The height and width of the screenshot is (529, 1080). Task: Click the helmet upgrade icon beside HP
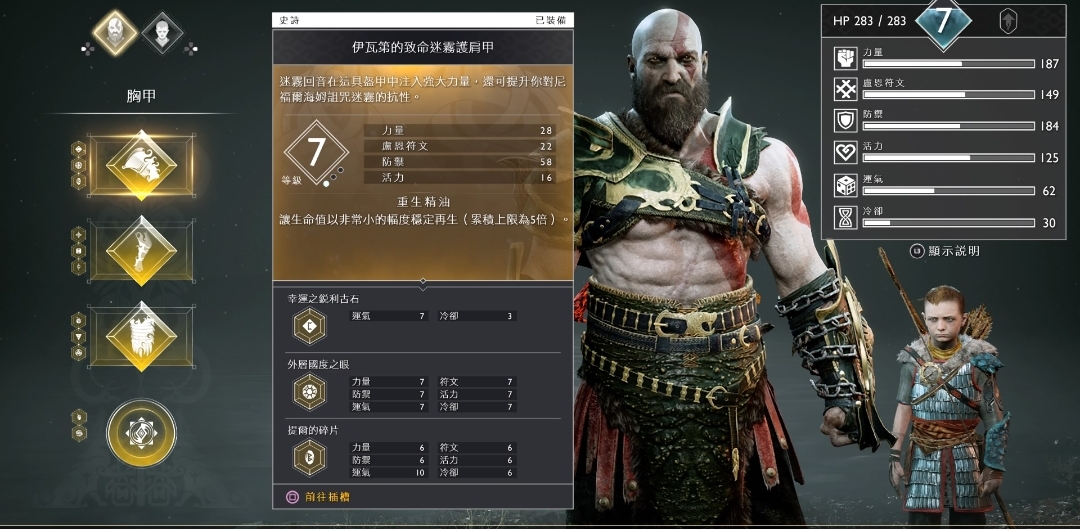click(1008, 21)
